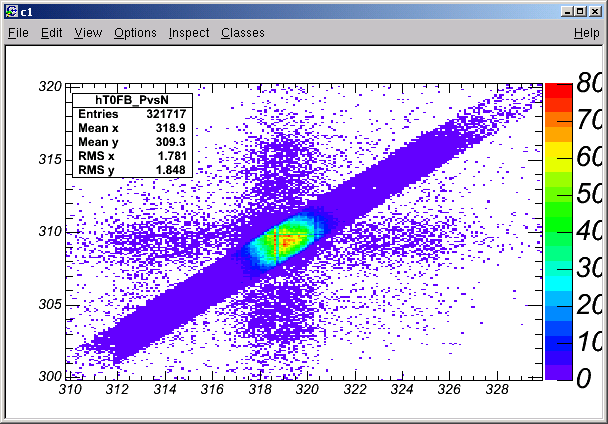The image size is (608, 424).
Task: Click the red-orange hotspot in the histogram center
Action: [x=286, y=242]
